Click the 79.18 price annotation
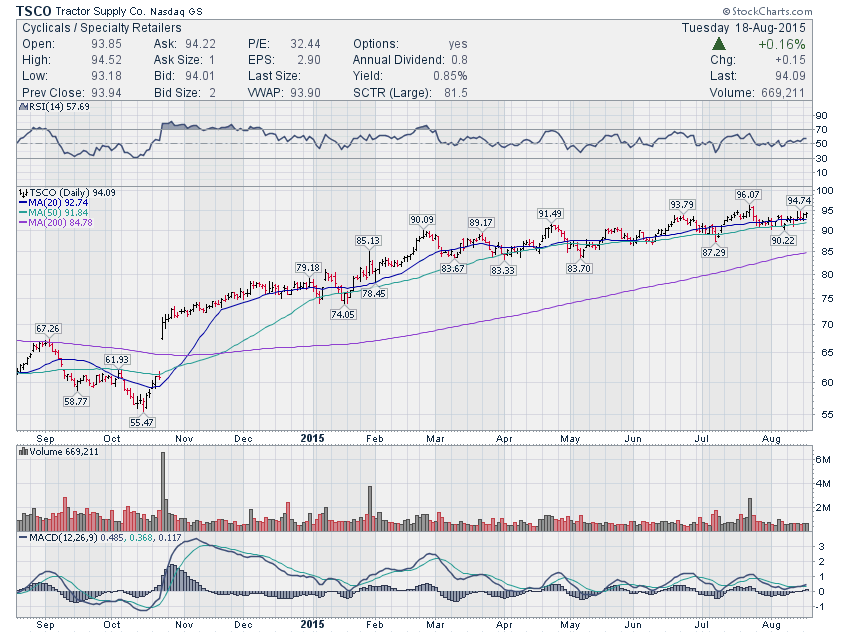The width and height of the screenshot is (850, 633). click(308, 267)
